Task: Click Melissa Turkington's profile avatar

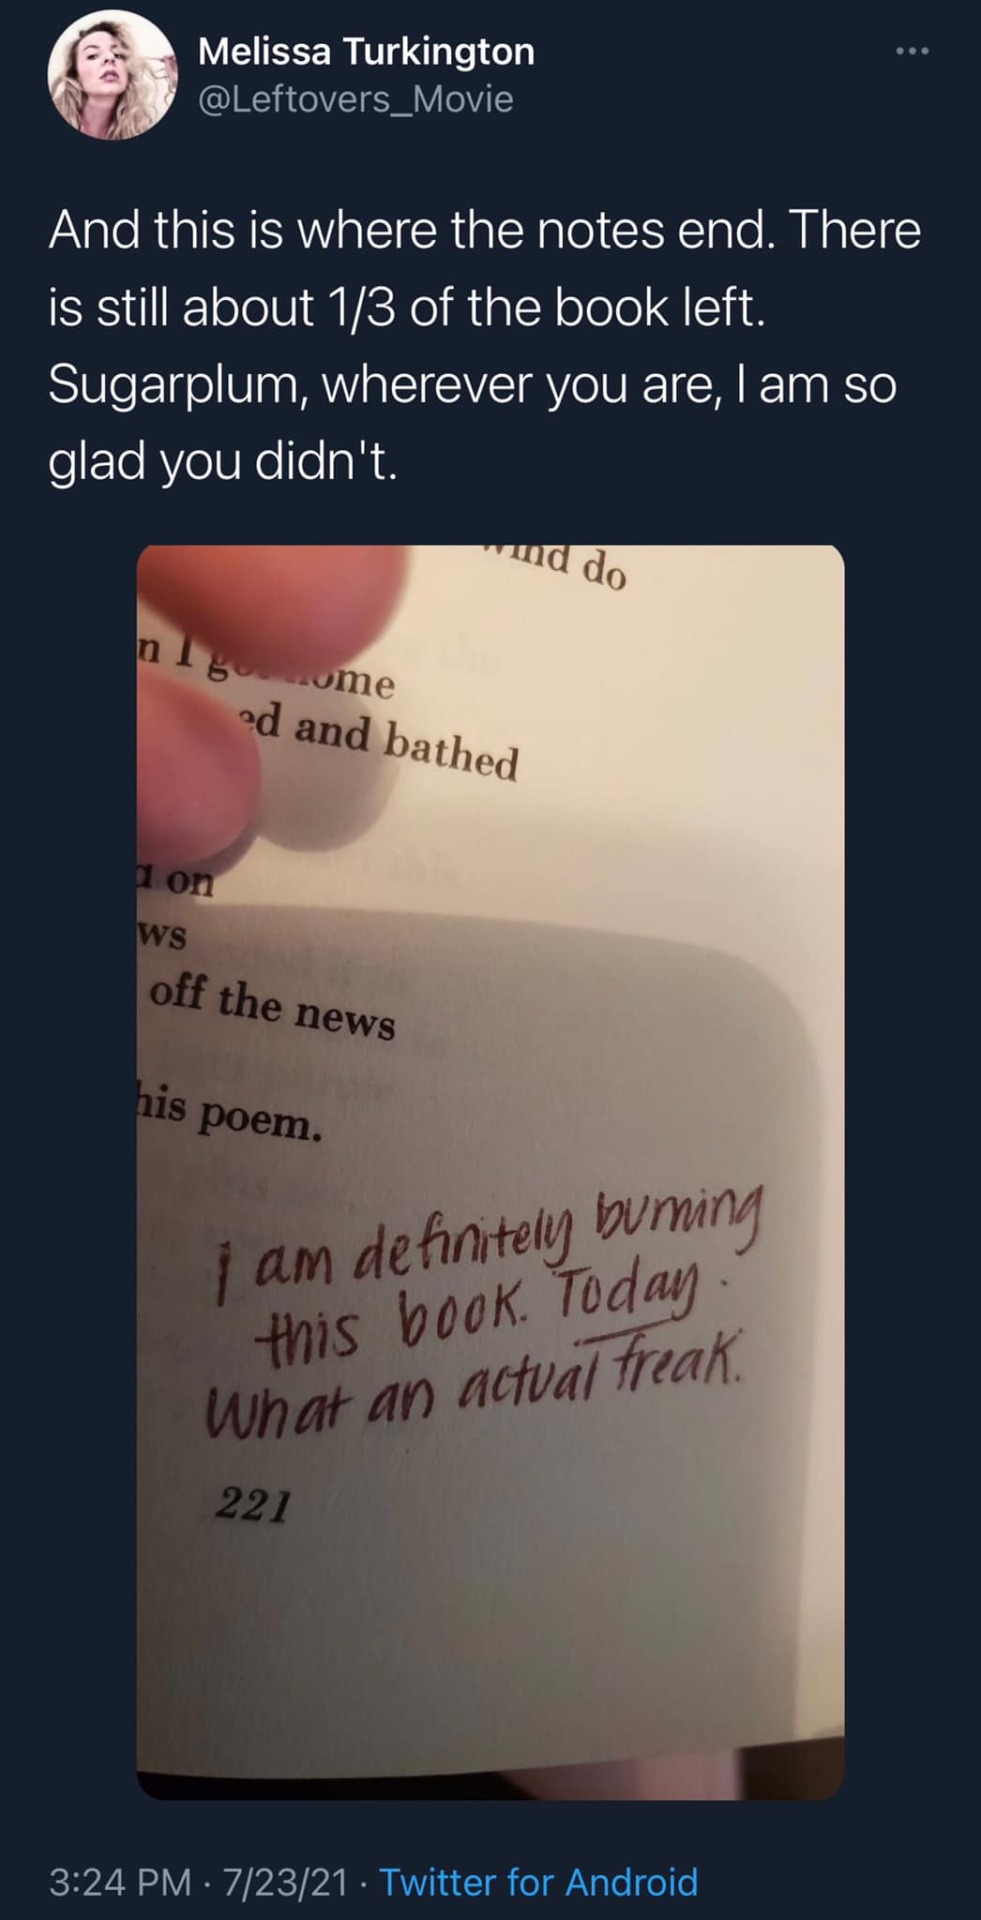Action: tap(113, 75)
